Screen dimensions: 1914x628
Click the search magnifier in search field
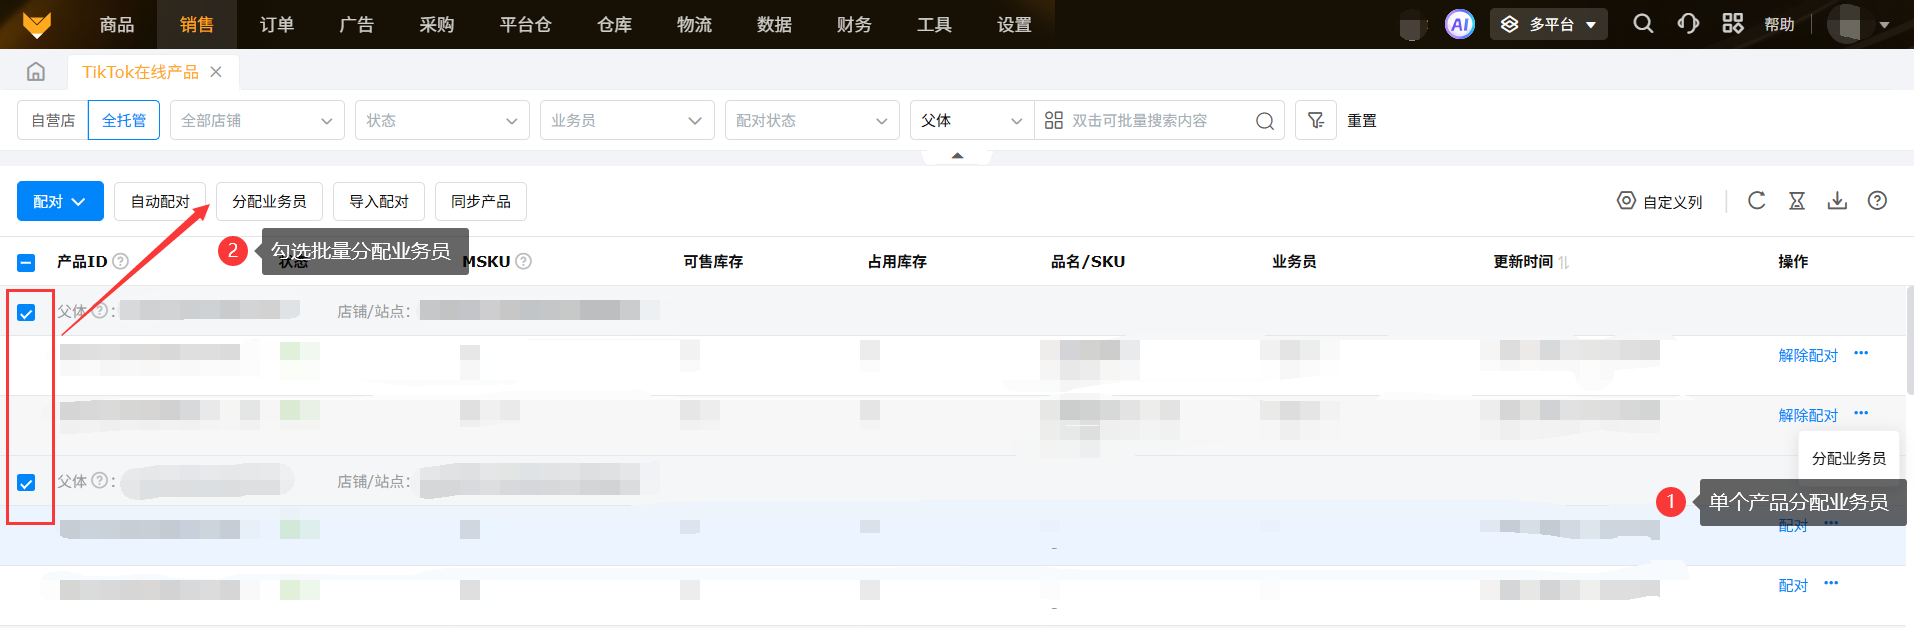point(1265,121)
